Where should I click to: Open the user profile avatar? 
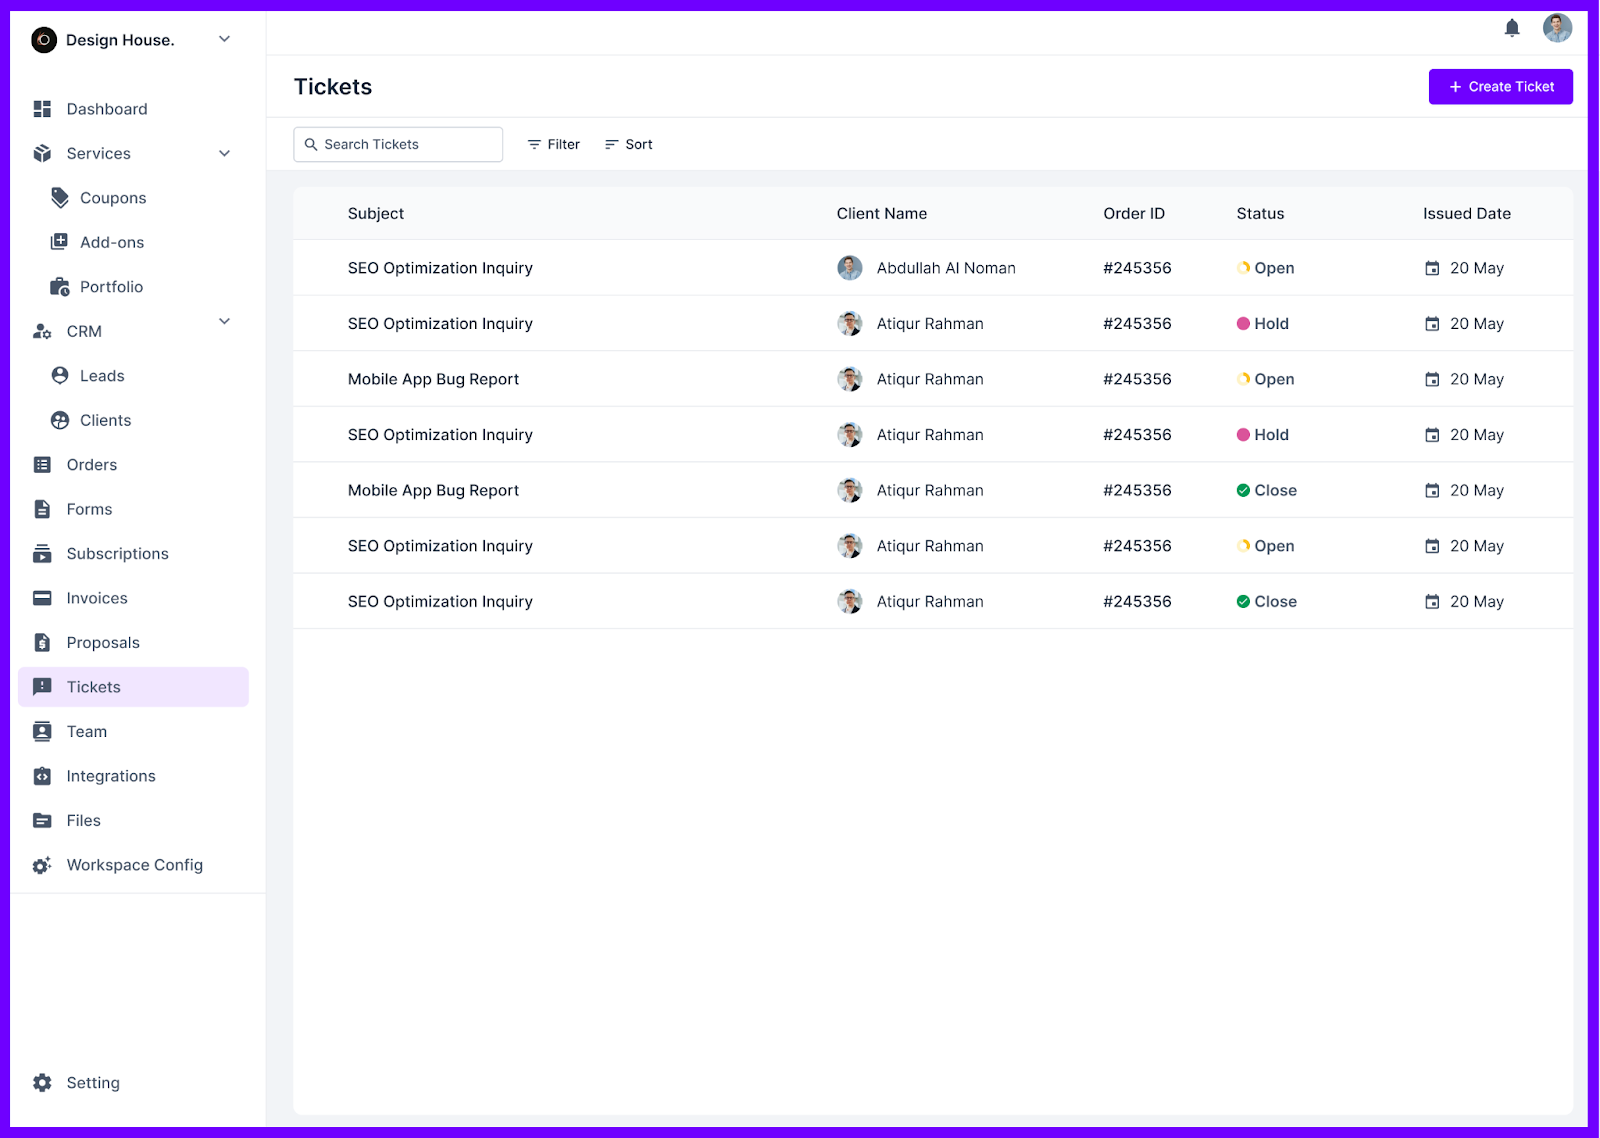pyautogui.click(x=1557, y=28)
